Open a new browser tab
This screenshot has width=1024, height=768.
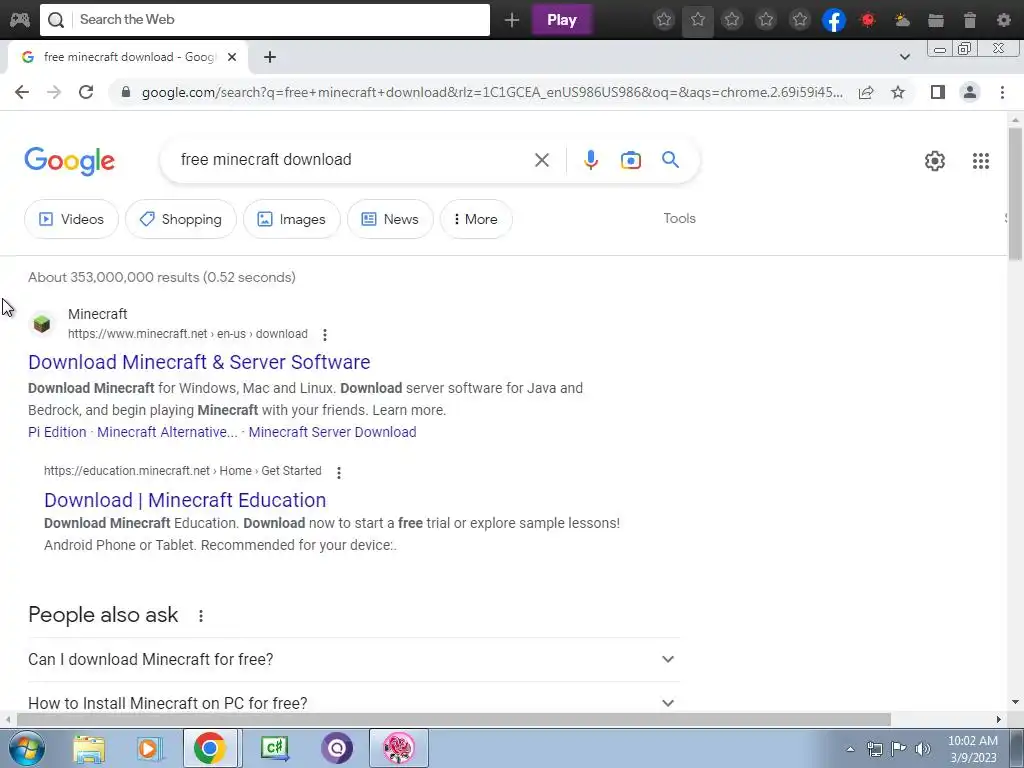270,57
